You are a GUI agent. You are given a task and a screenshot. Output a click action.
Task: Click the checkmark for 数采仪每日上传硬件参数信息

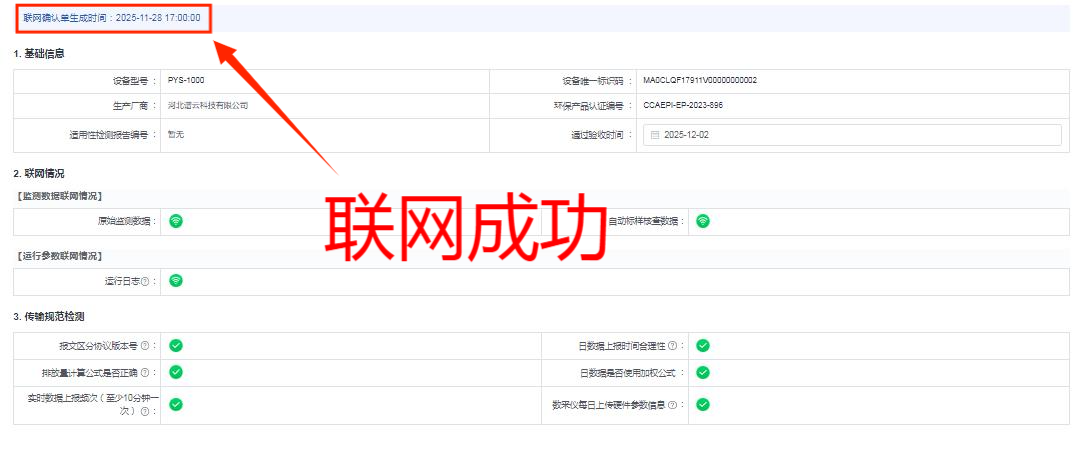703,405
